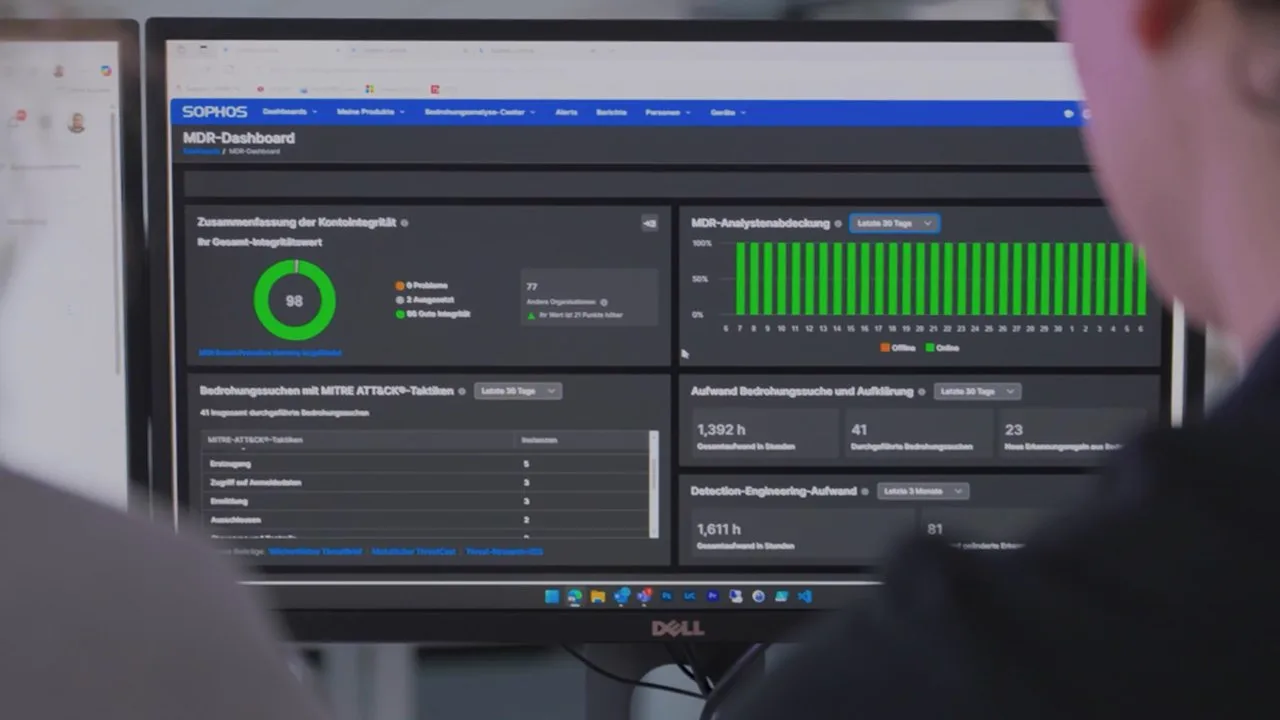The image size is (1280, 720).
Task: Click the Andere Organisationen info icon
Action: (604, 302)
